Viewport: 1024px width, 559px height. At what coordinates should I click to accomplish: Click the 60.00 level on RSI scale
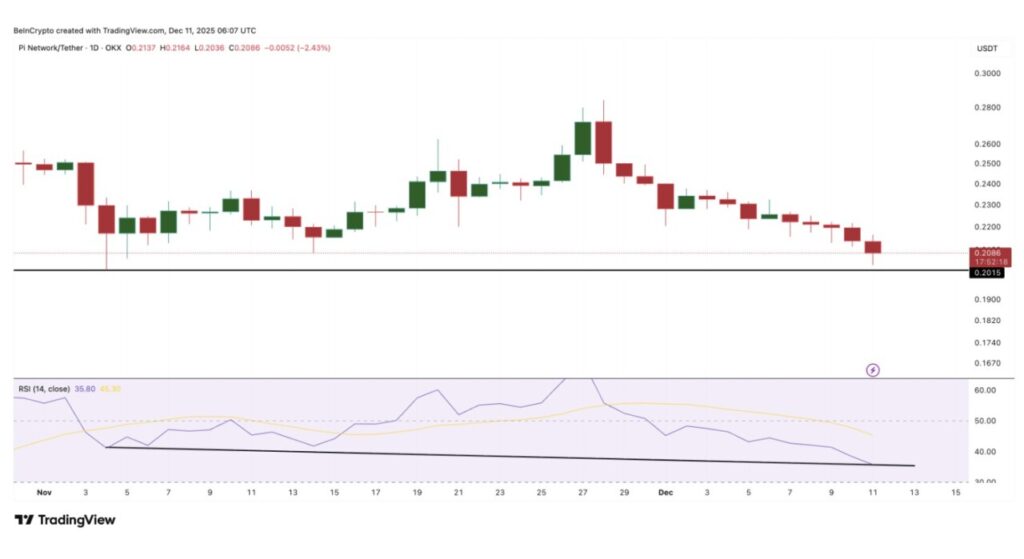[987, 390]
